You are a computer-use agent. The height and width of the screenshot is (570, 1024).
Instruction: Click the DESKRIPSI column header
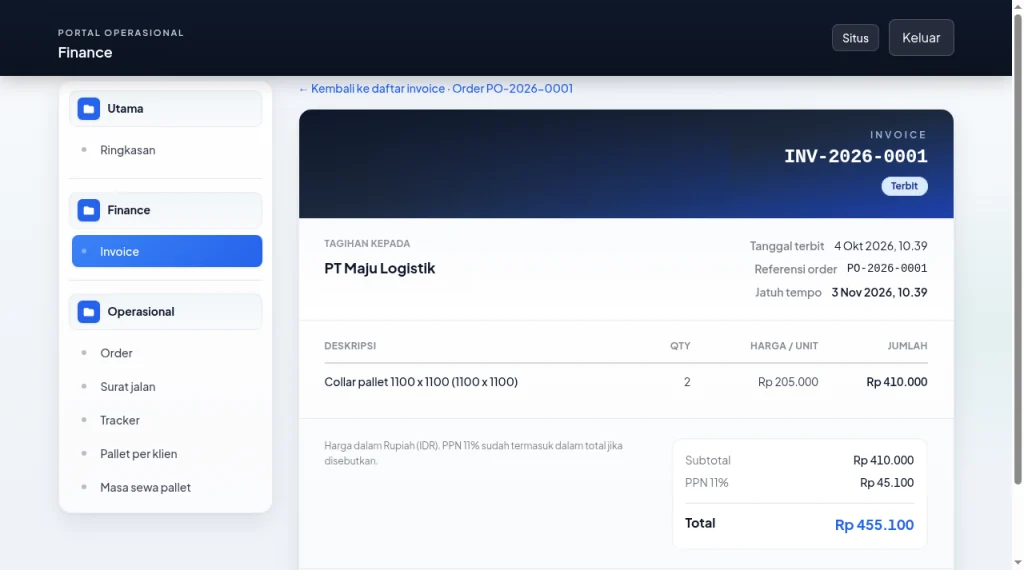(350, 346)
